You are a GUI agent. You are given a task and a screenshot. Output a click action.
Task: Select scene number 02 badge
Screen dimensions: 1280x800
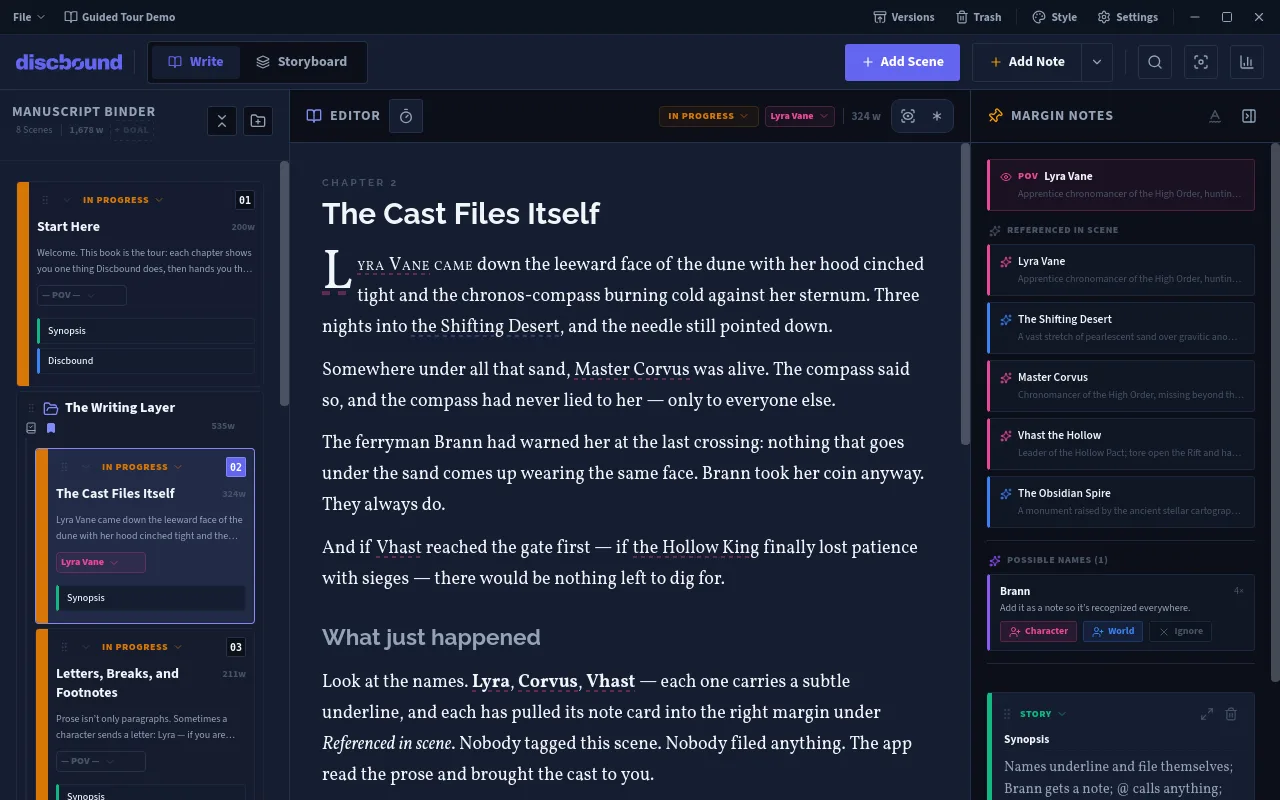[236, 467]
